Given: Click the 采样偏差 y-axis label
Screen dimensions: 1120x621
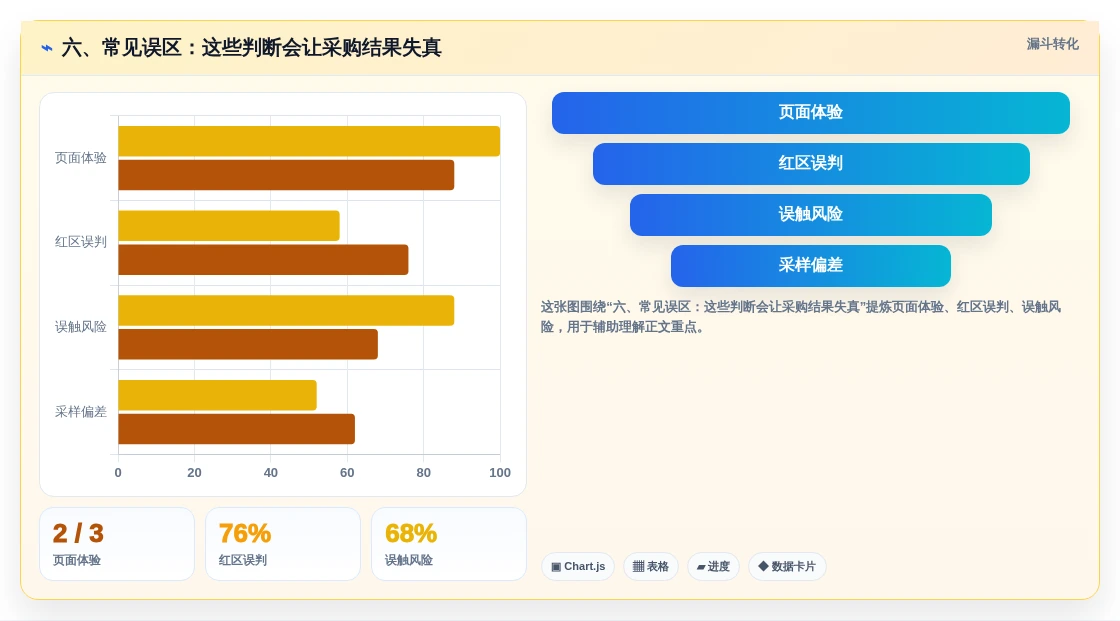Looking at the screenshot, I should (81, 412).
